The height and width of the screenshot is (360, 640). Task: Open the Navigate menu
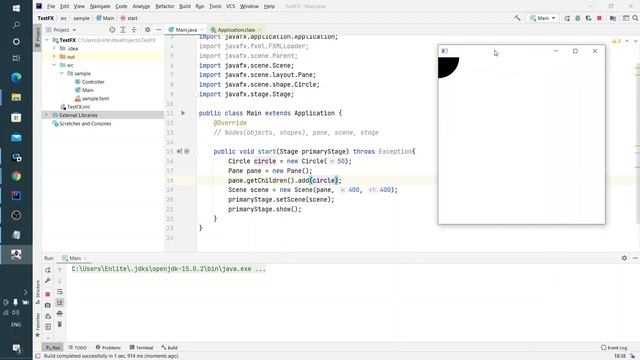[100, 6]
